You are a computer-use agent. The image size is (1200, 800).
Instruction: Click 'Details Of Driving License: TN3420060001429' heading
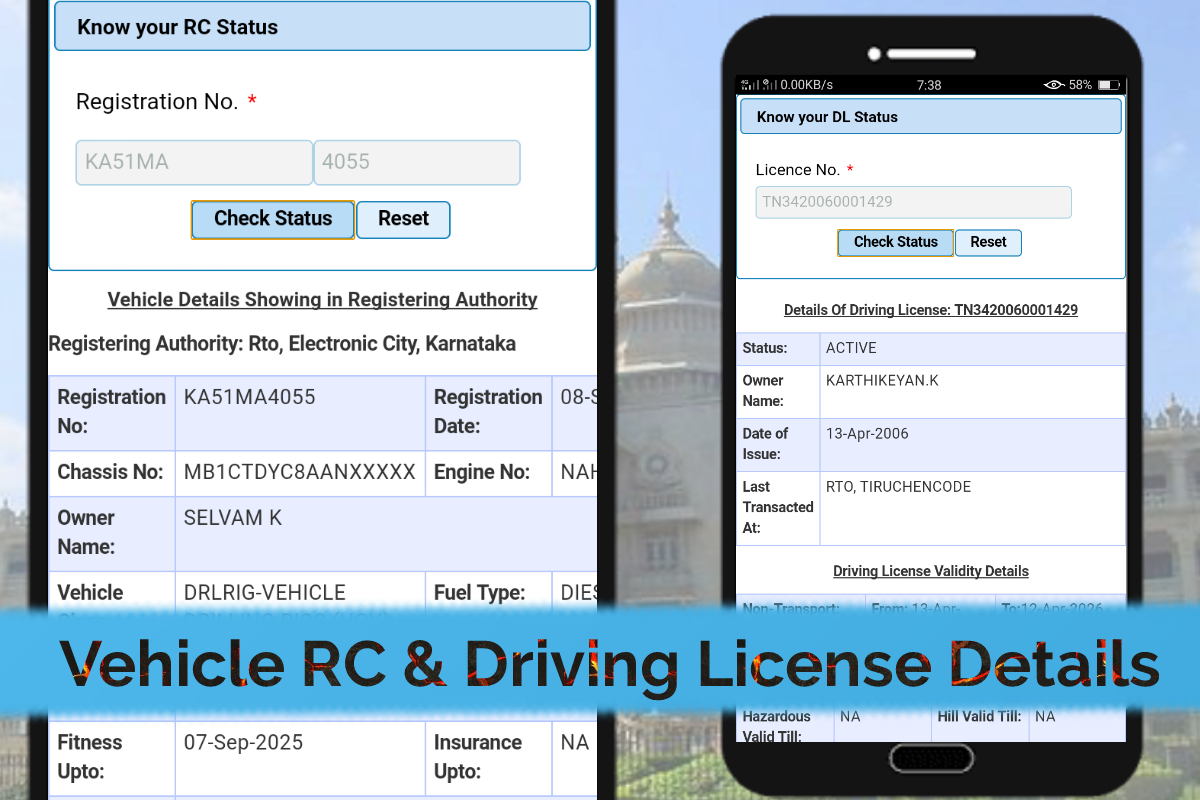coord(930,311)
